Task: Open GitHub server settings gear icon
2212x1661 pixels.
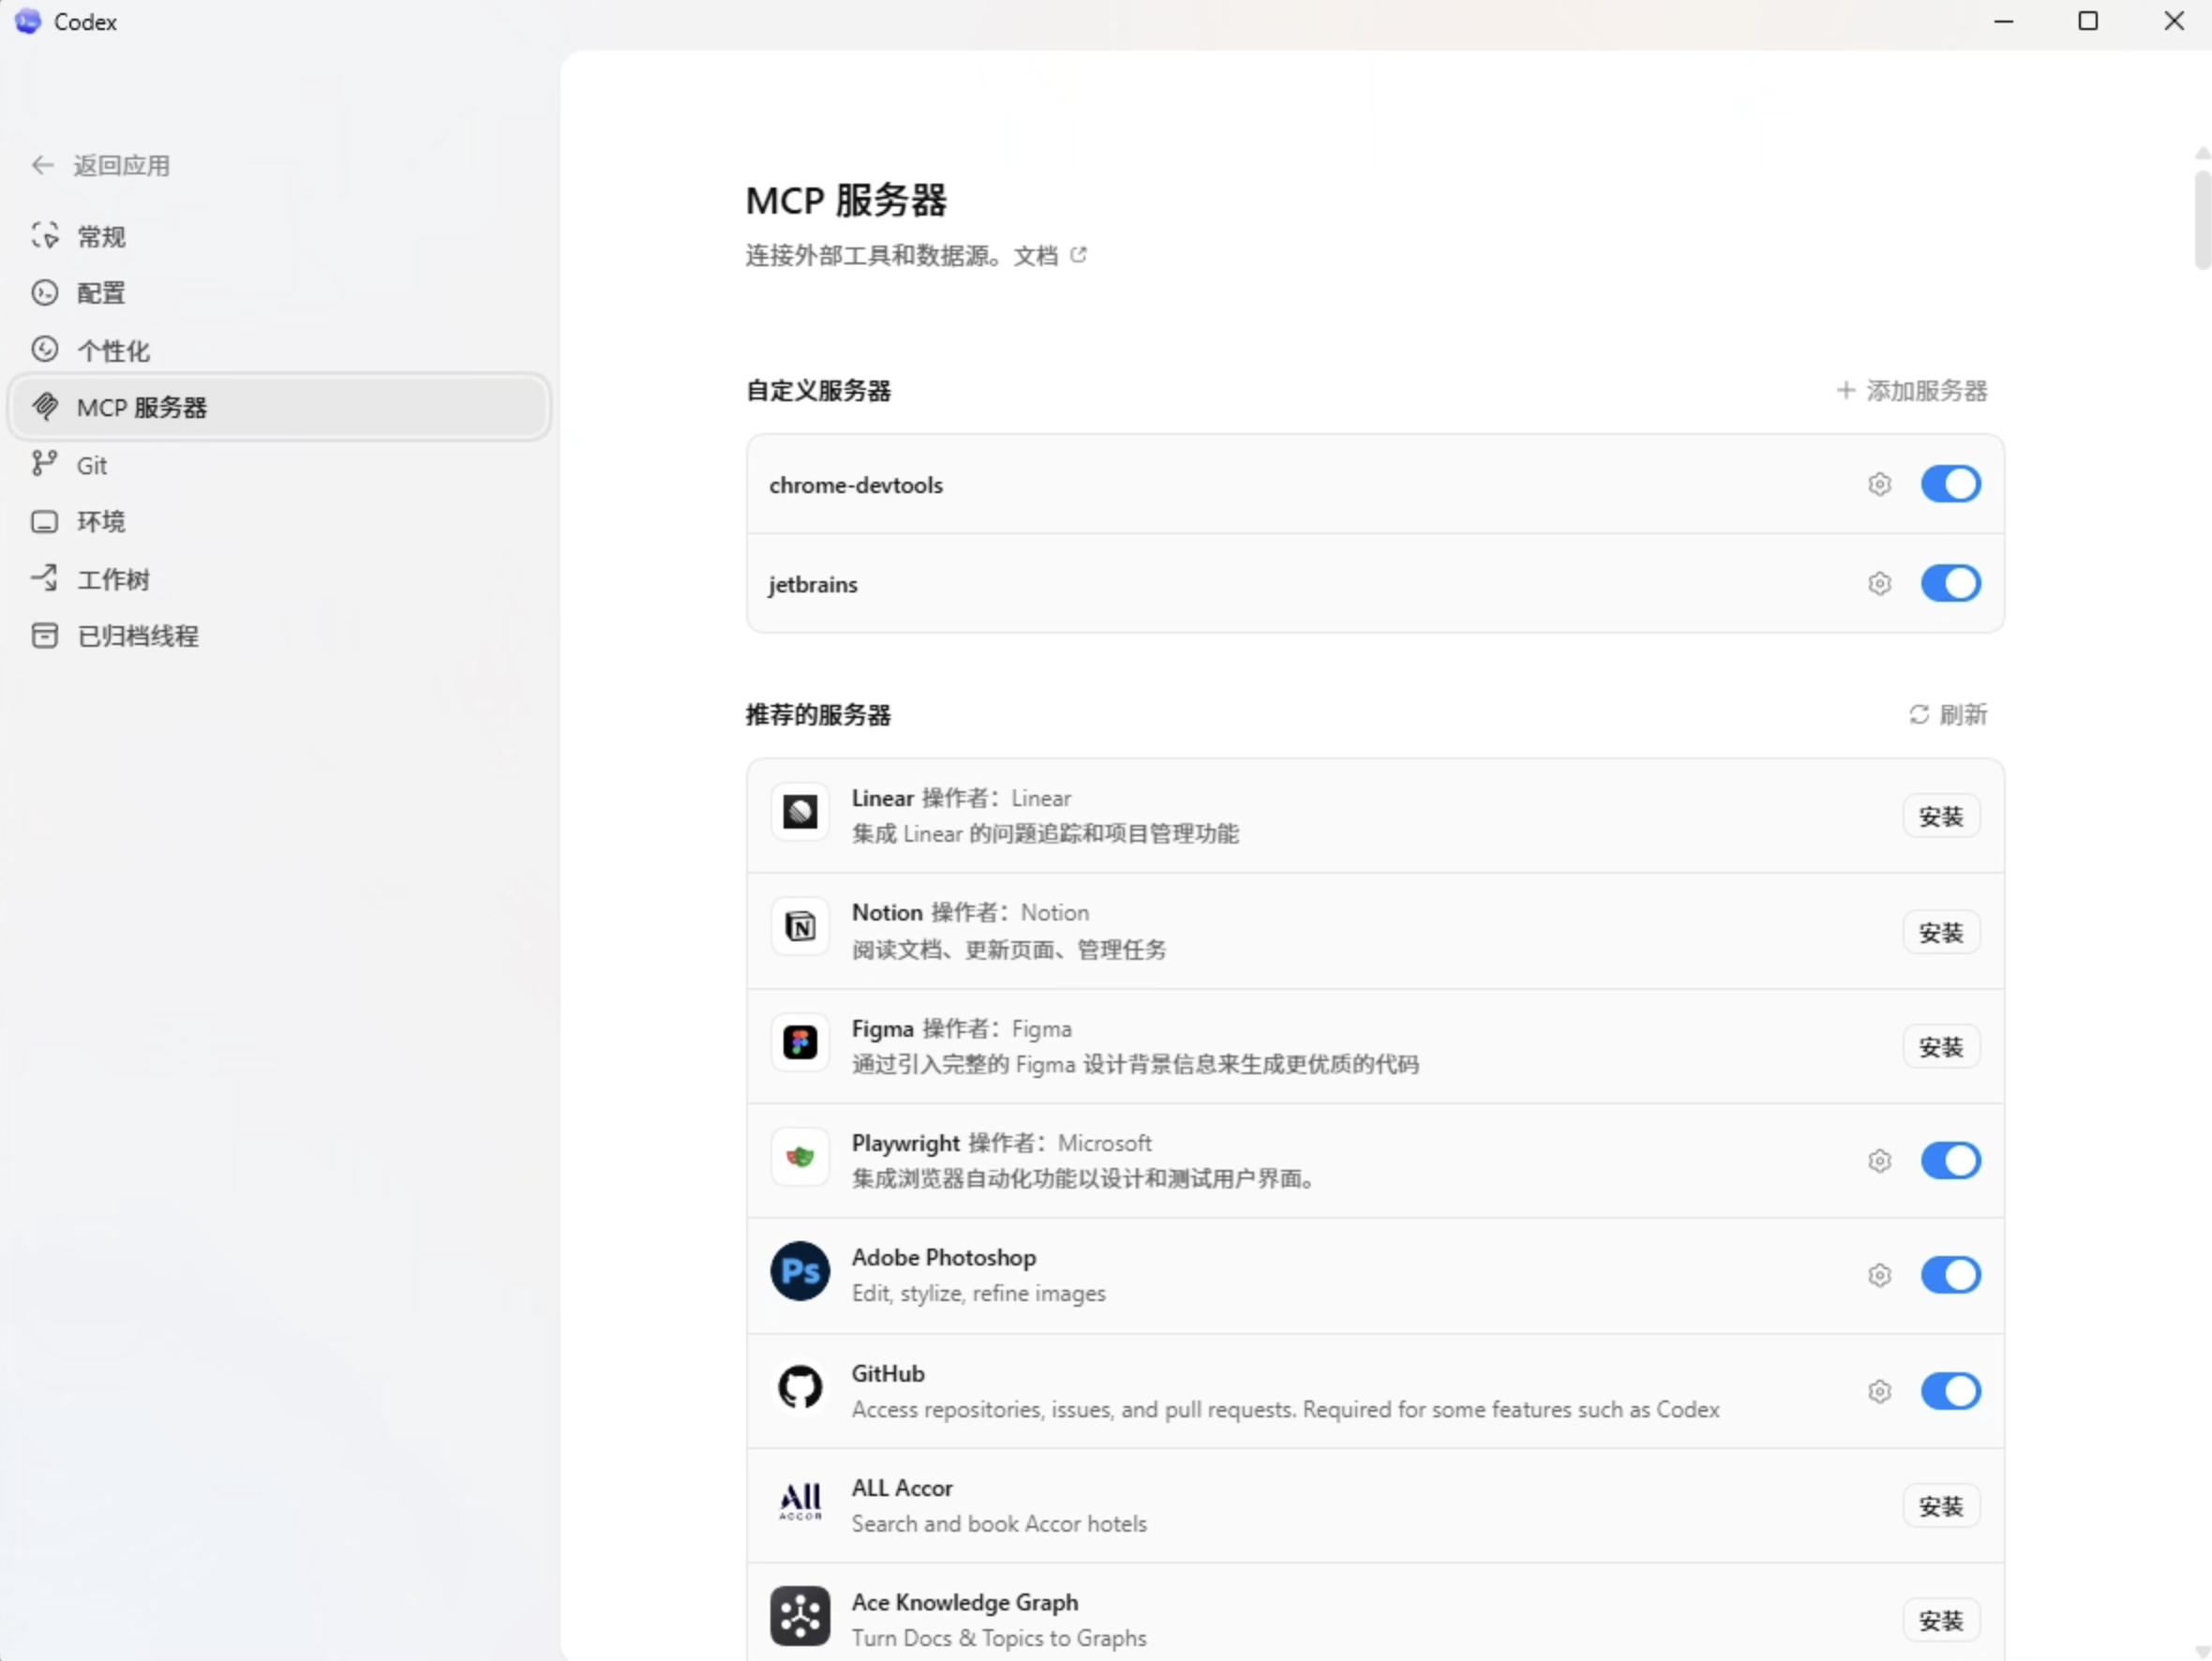Action: 1879,1391
